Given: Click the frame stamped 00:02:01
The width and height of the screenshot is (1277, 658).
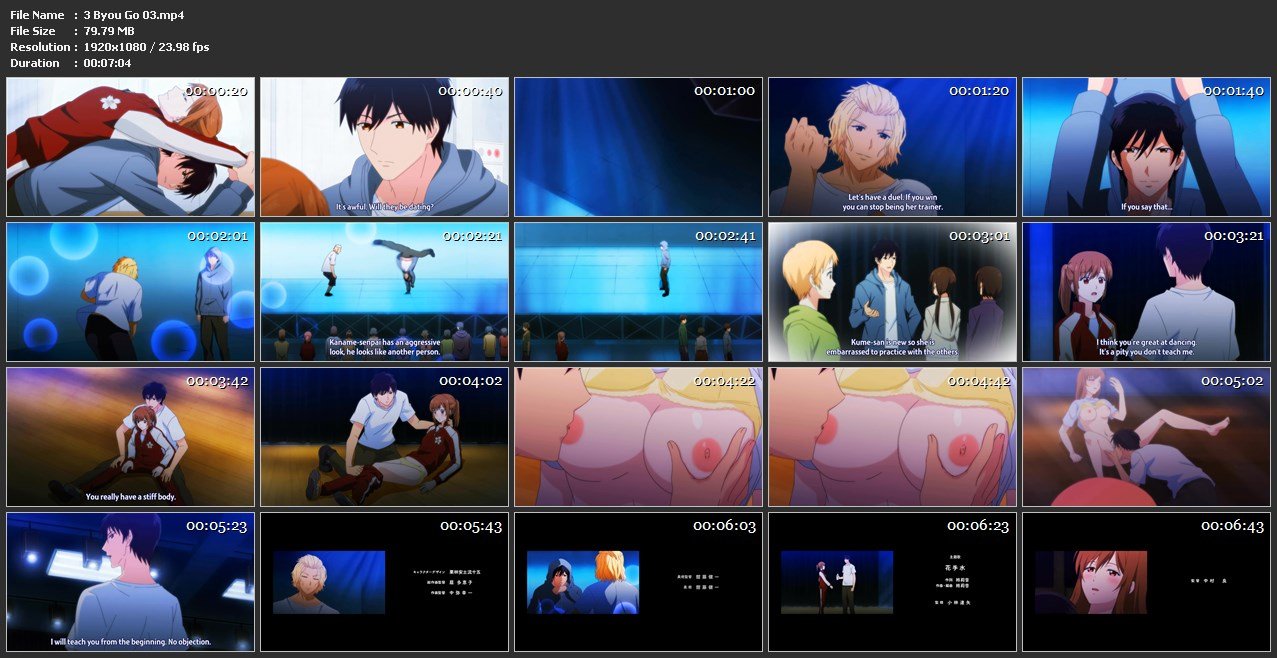Looking at the screenshot, I should click(130, 292).
